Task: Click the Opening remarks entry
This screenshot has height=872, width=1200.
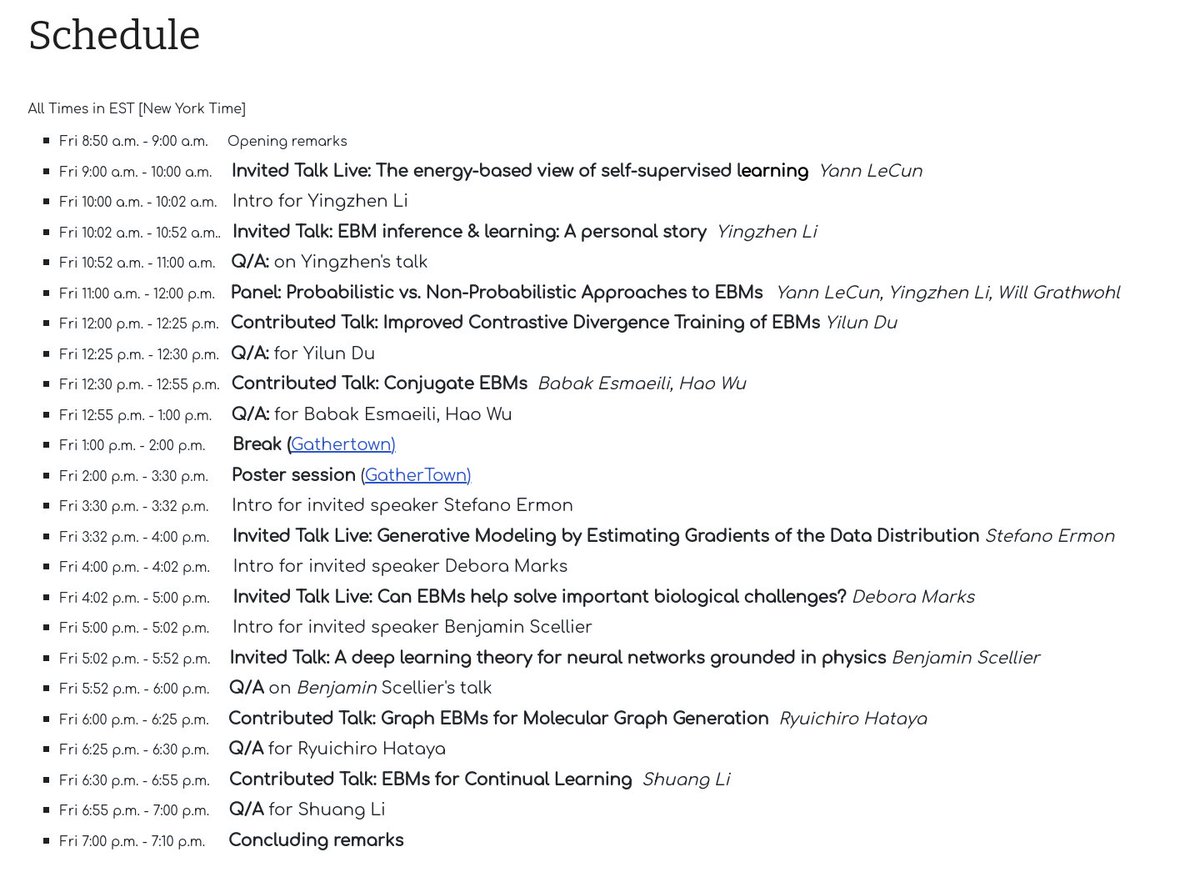Action: click(287, 141)
